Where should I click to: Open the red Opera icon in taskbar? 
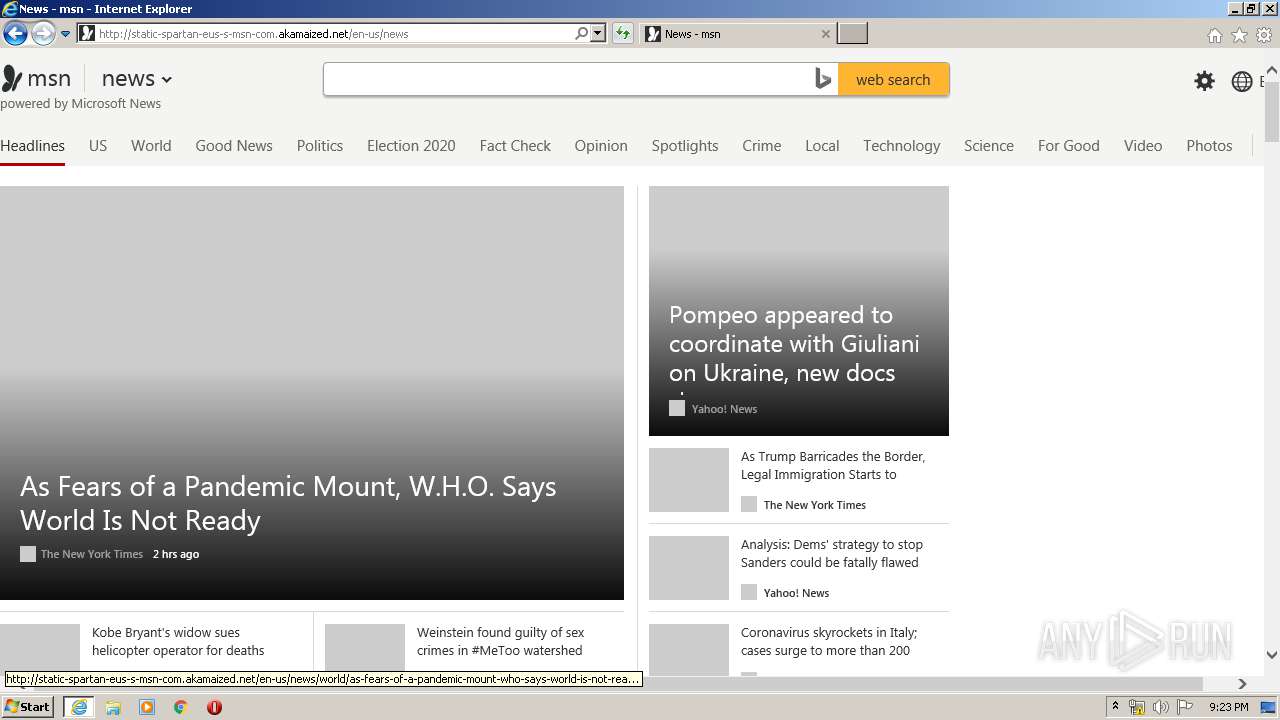click(x=214, y=707)
